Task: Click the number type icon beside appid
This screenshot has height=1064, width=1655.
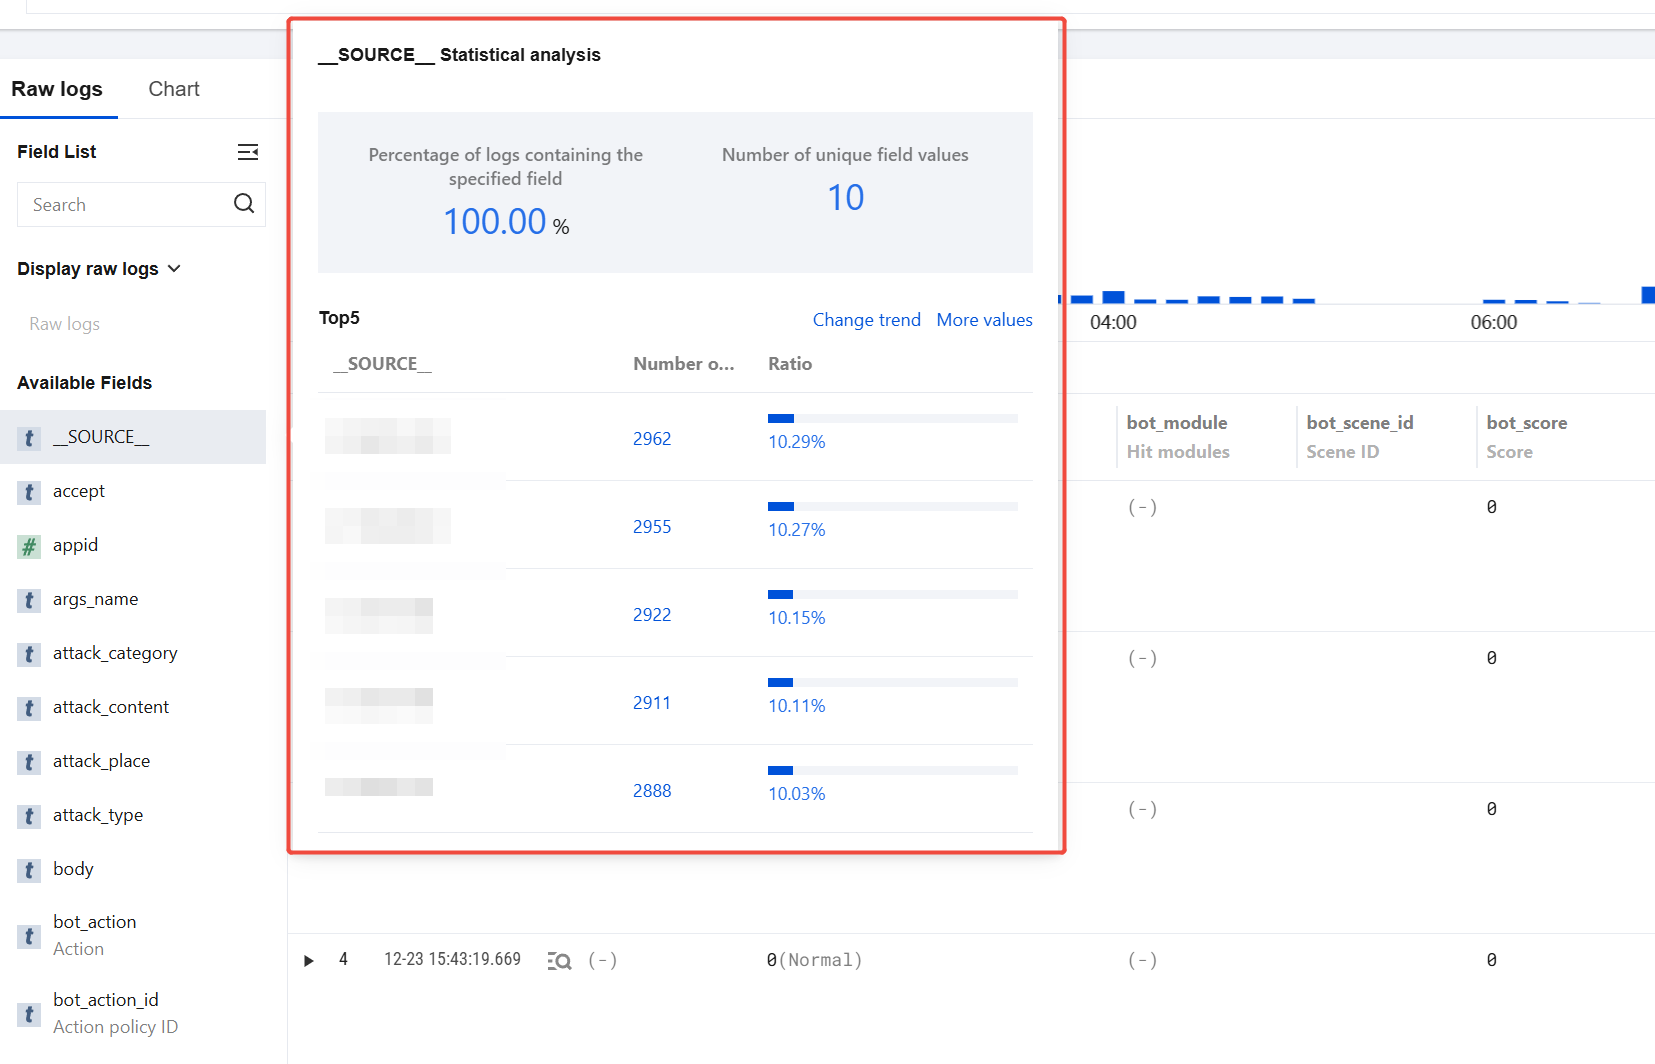Action: (29, 546)
